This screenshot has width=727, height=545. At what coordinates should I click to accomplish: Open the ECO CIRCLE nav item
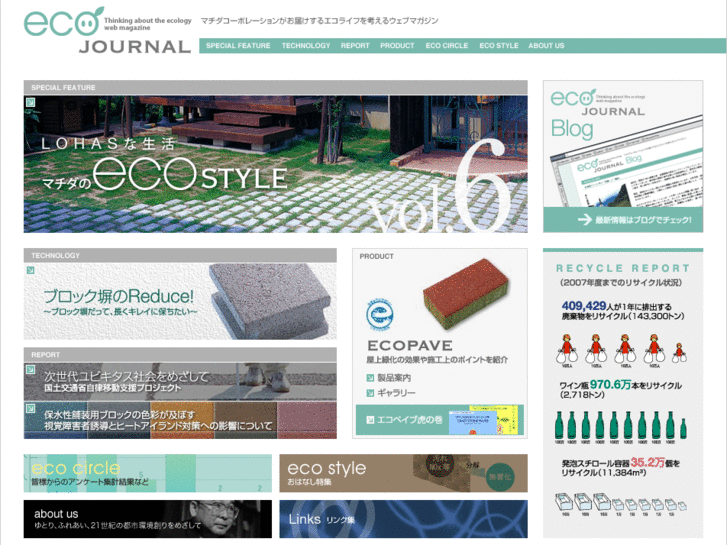446,45
